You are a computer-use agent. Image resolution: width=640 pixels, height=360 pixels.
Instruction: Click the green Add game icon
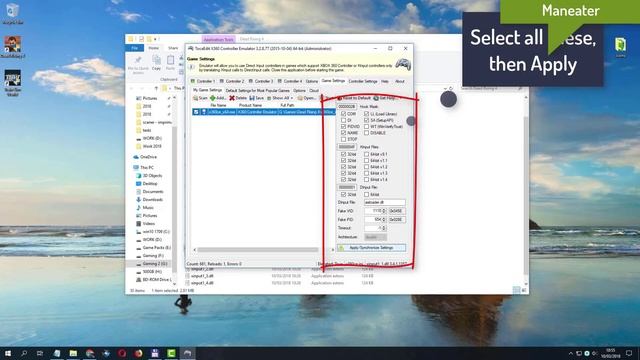[213, 98]
